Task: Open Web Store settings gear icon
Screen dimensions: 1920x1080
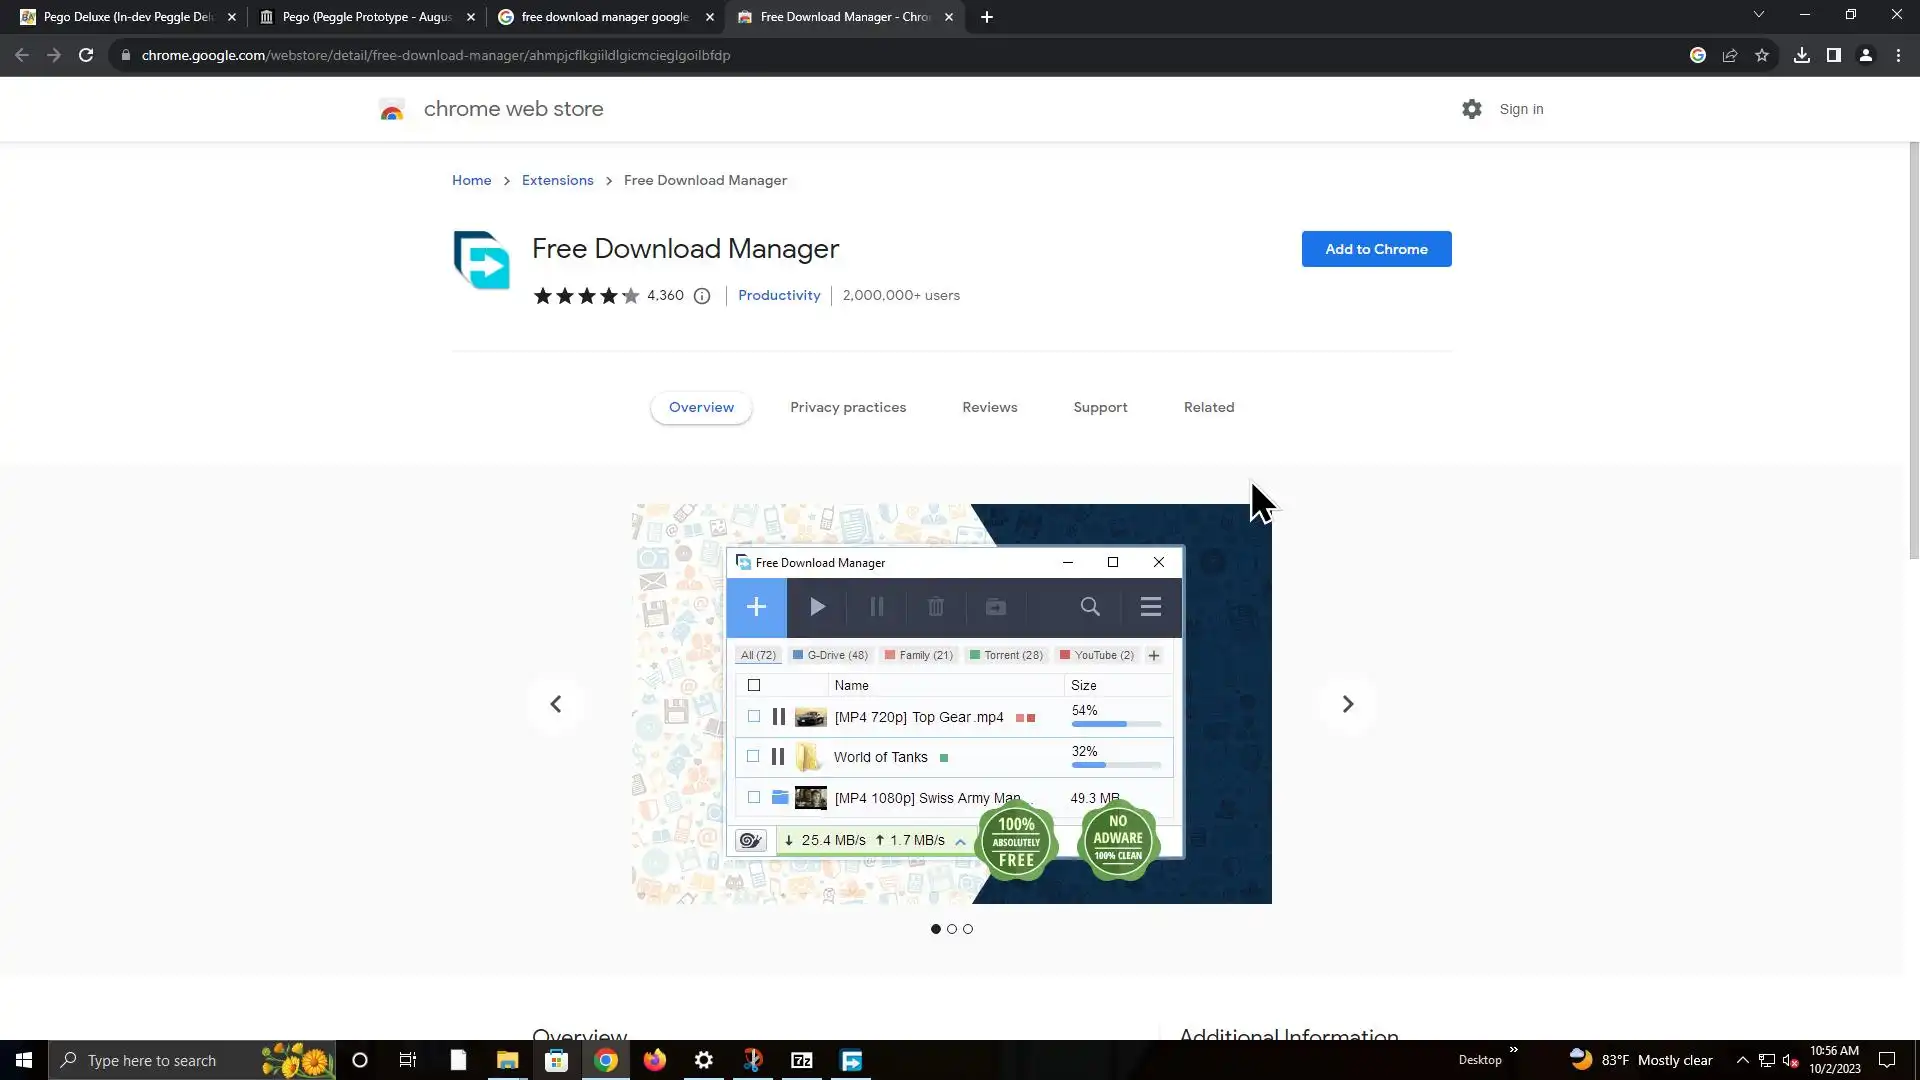Action: point(1471,109)
